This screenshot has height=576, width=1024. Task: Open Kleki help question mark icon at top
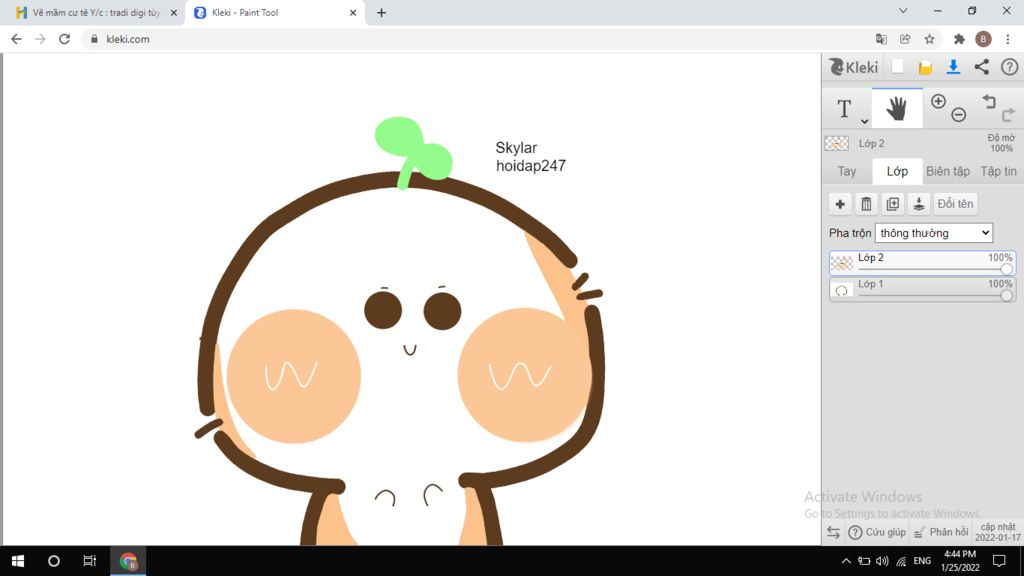point(1010,67)
